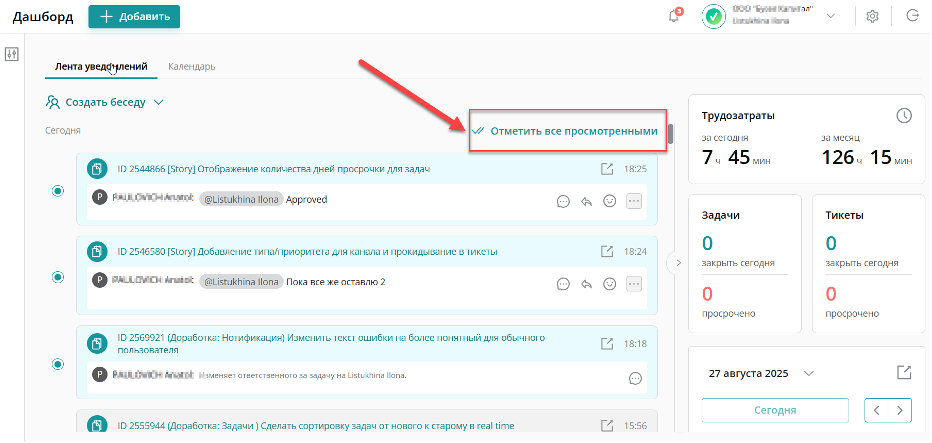Expand the Создать беседу dropdown
The width and height of the screenshot is (932, 443).
(x=158, y=102)
